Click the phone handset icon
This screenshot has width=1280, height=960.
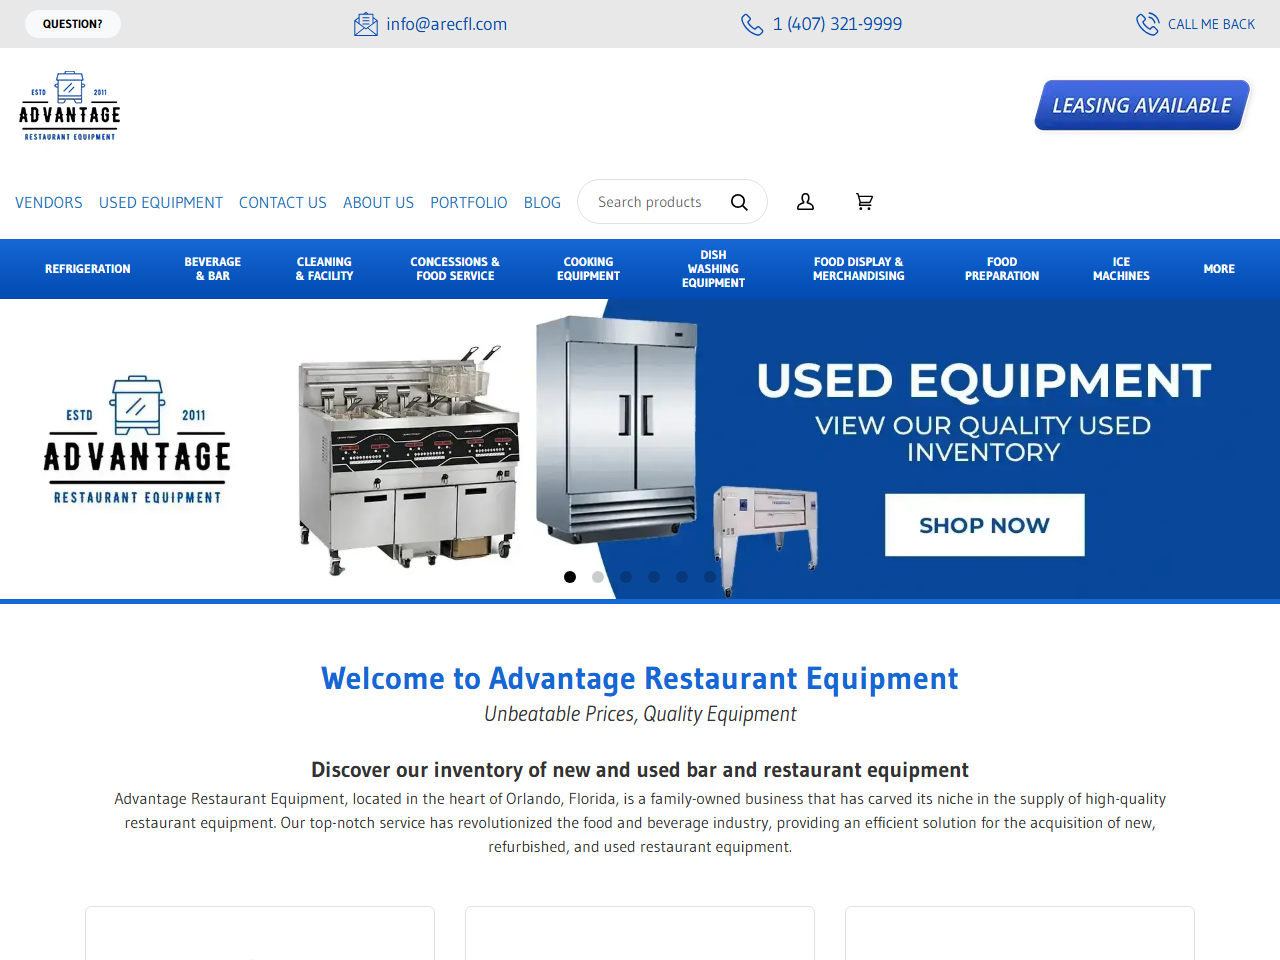click(x=752, y=24)
